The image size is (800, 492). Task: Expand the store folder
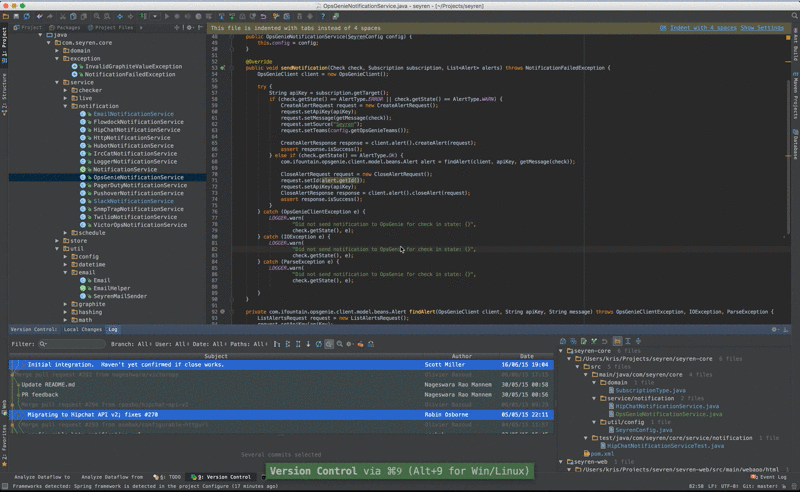pos(57,241)
